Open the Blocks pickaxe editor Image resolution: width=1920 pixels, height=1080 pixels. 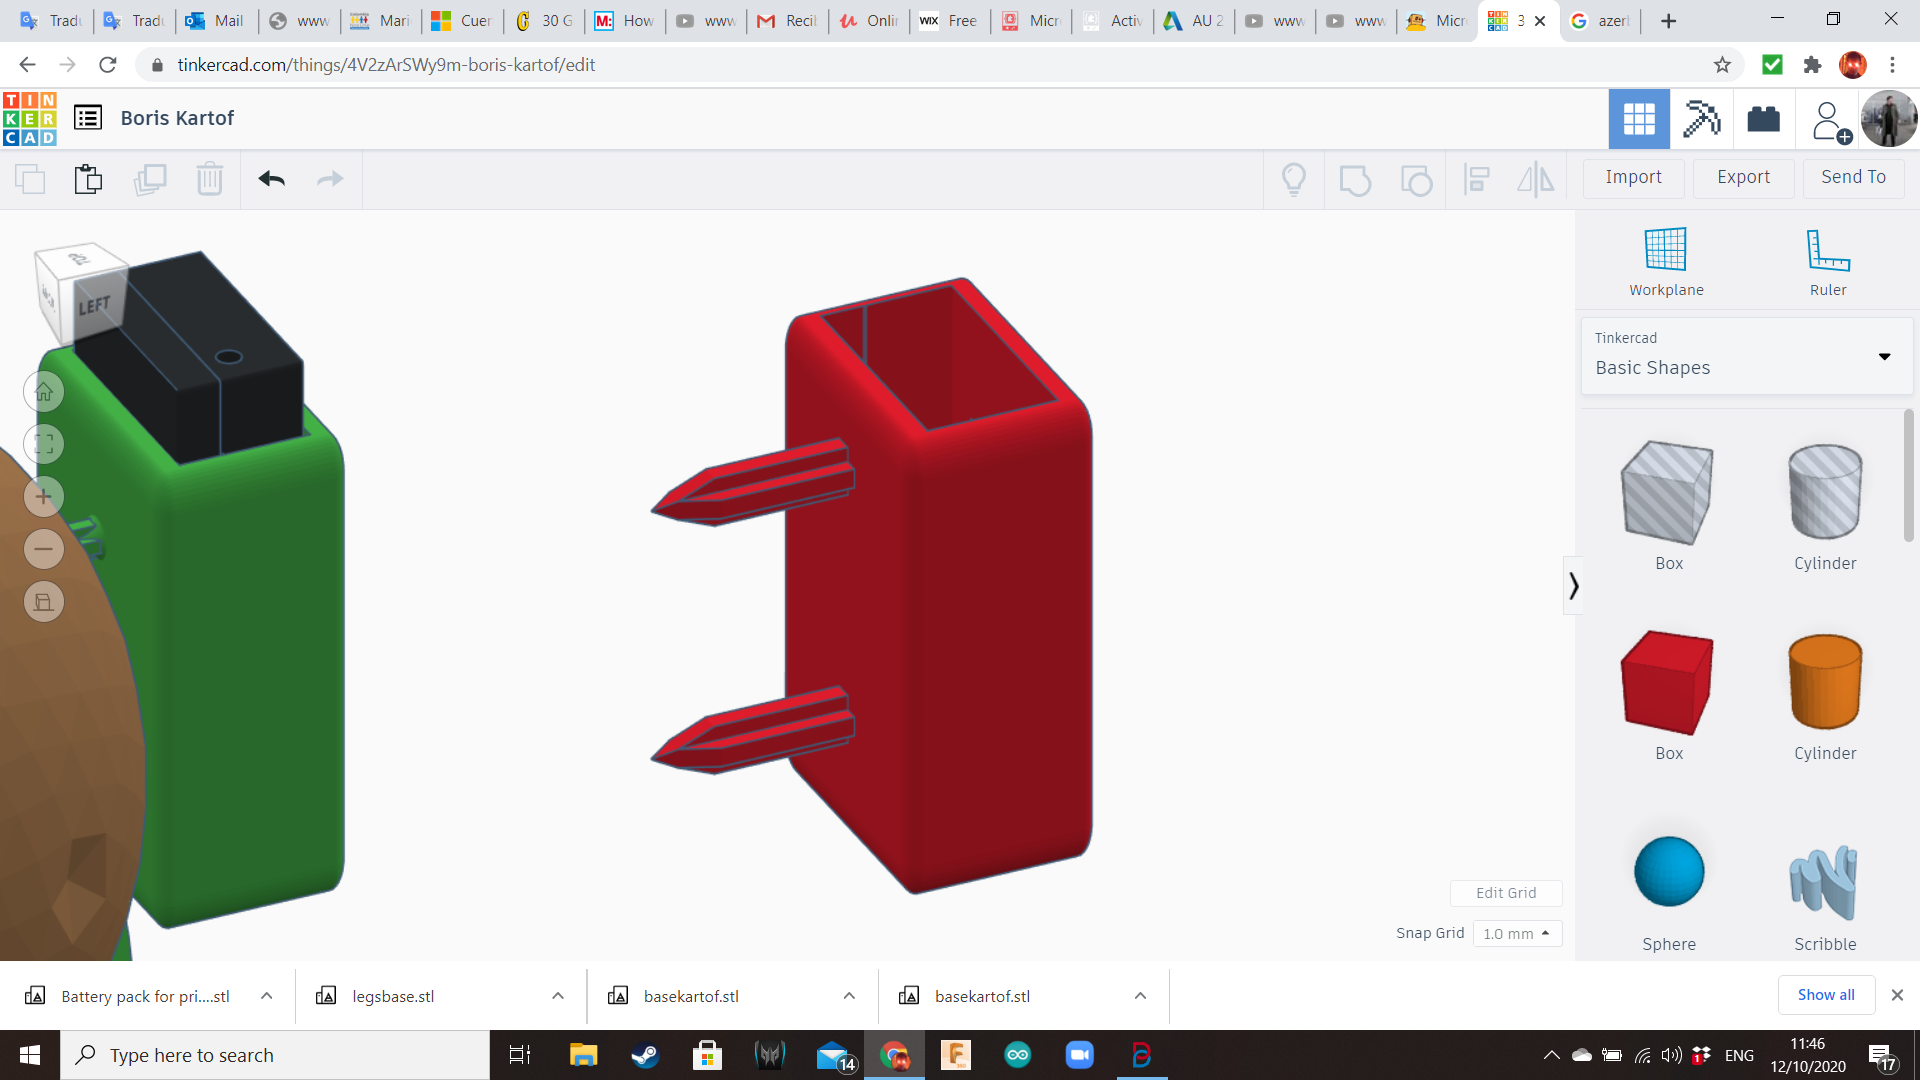(x=1701, y=119)
